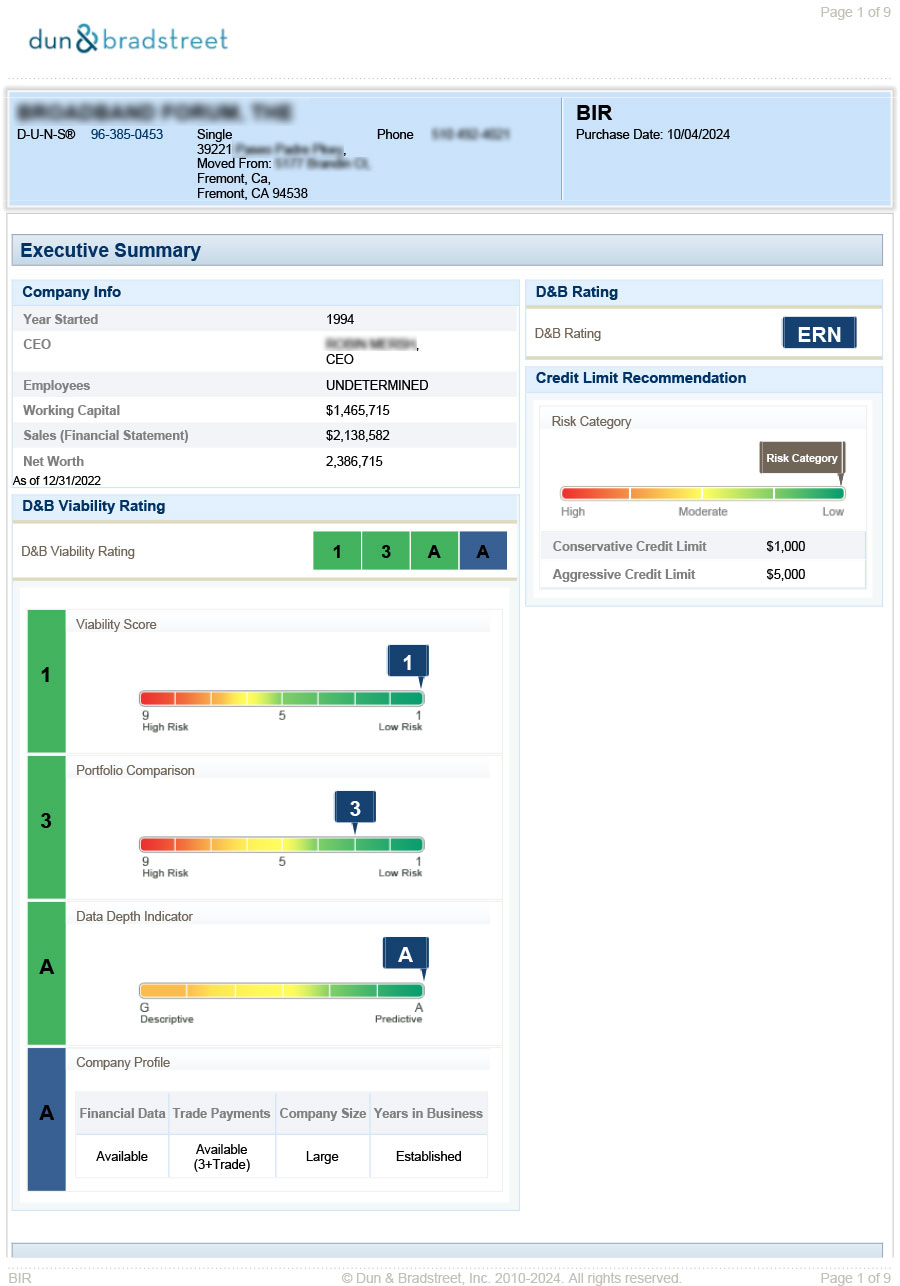900x1286 pixels.
Task: Click the BIR report title in header
Action: pos(594,113)
